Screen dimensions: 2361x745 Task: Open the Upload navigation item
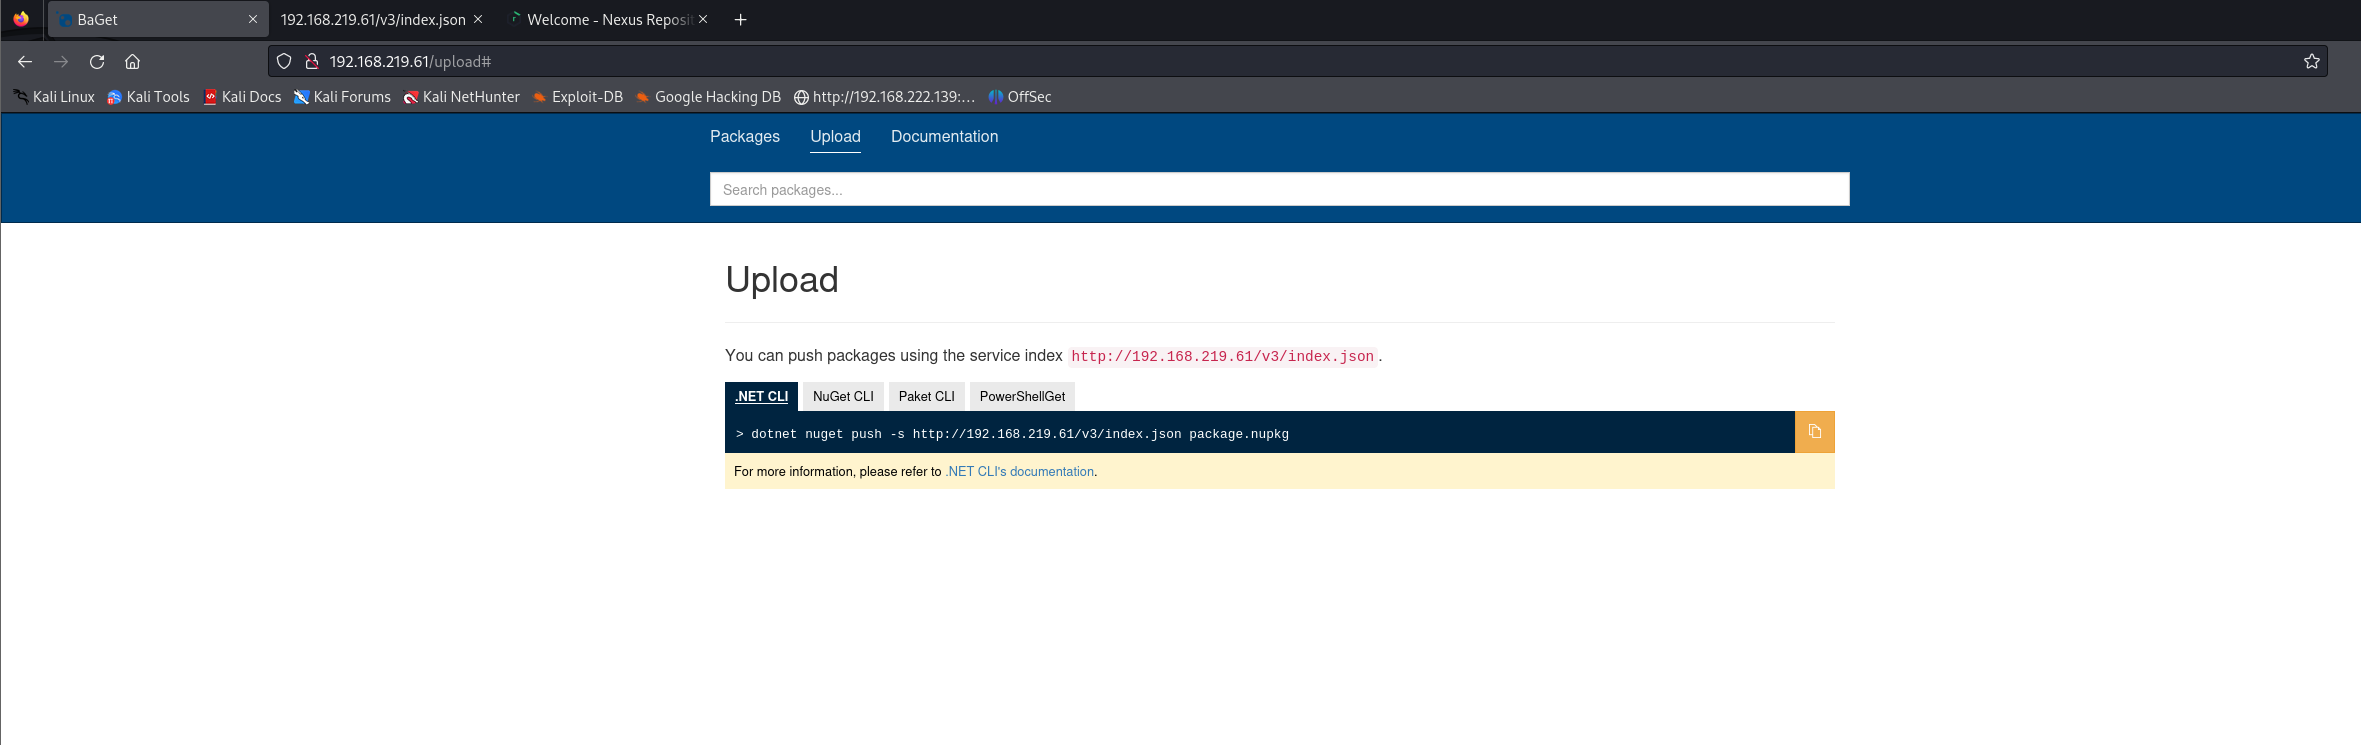[x=835, y=136]
